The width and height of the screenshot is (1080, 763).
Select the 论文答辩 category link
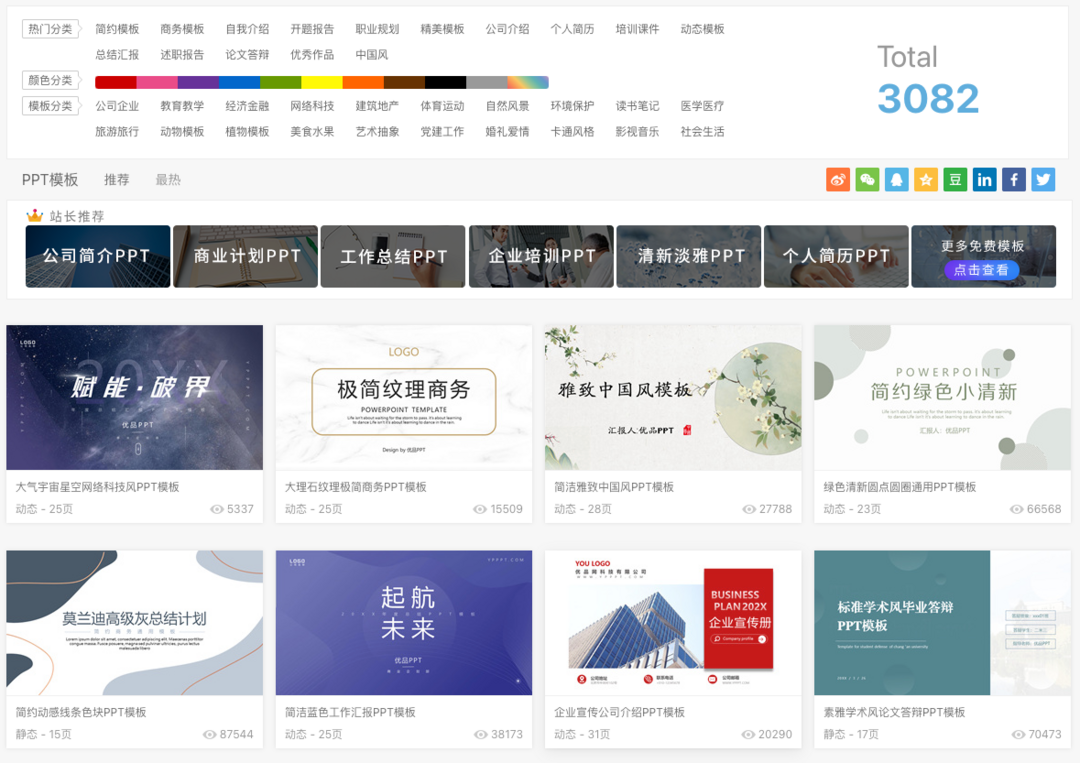coord(247,54)
